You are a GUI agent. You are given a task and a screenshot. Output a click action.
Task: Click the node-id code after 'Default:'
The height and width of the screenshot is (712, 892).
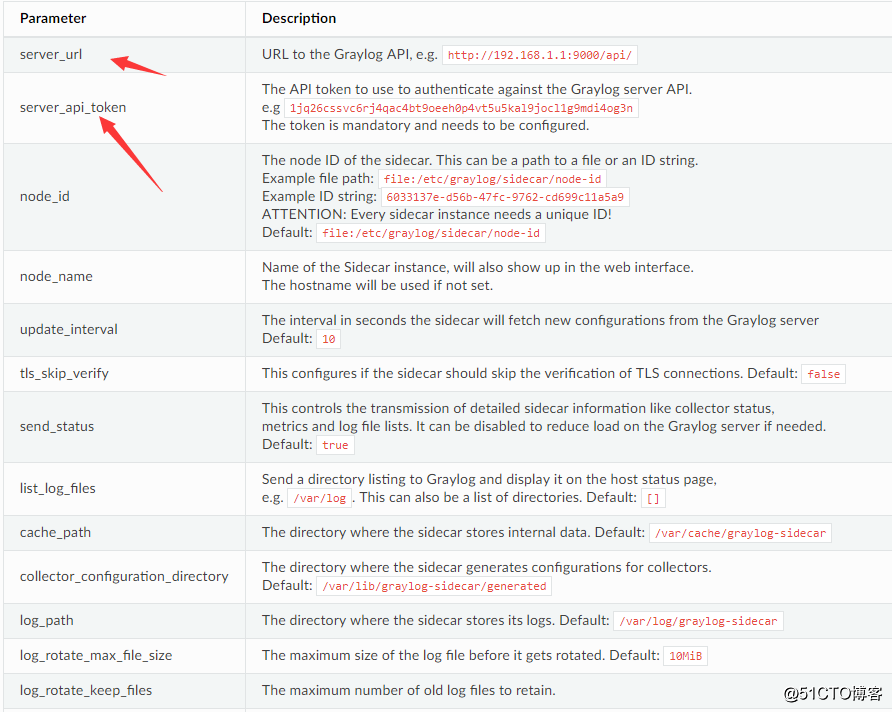(431, 233)
